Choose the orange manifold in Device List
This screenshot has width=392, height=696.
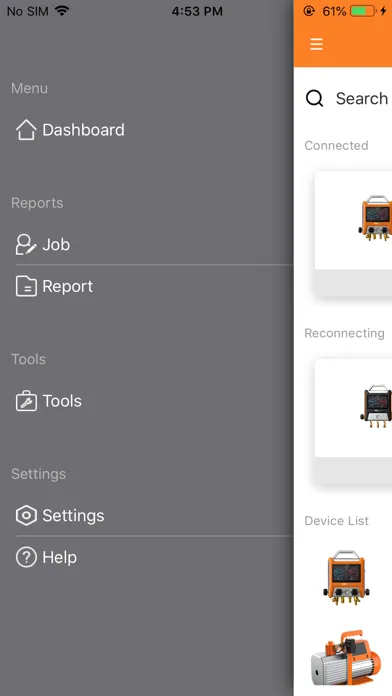point(346,578)
